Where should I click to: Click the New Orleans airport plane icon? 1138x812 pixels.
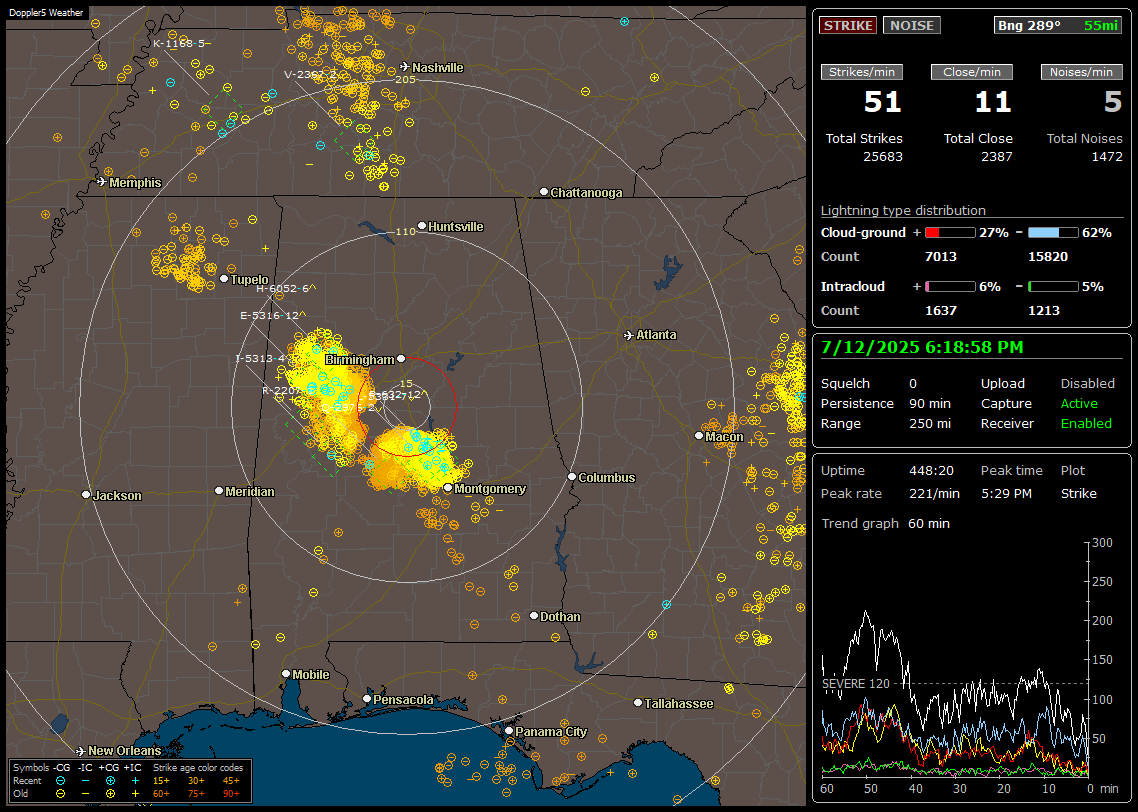tap(81, 750)
